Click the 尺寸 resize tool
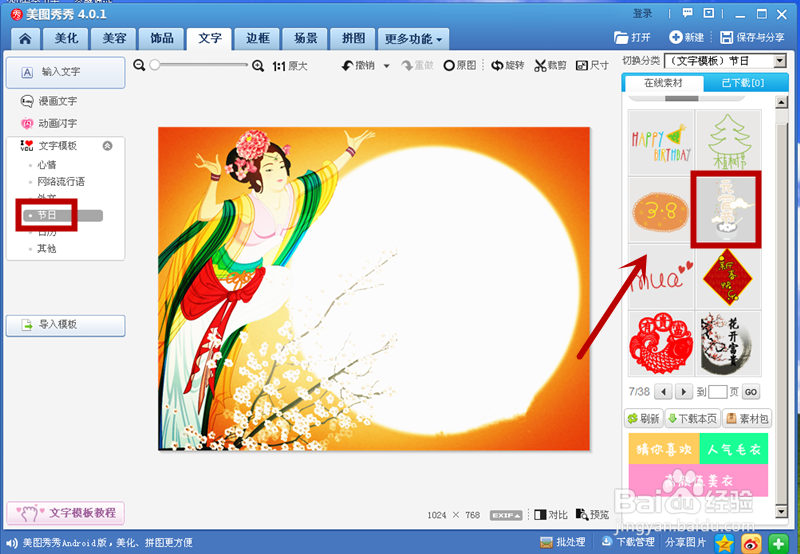The height and width of the screenshot is (554, 800). click(592, 65)
